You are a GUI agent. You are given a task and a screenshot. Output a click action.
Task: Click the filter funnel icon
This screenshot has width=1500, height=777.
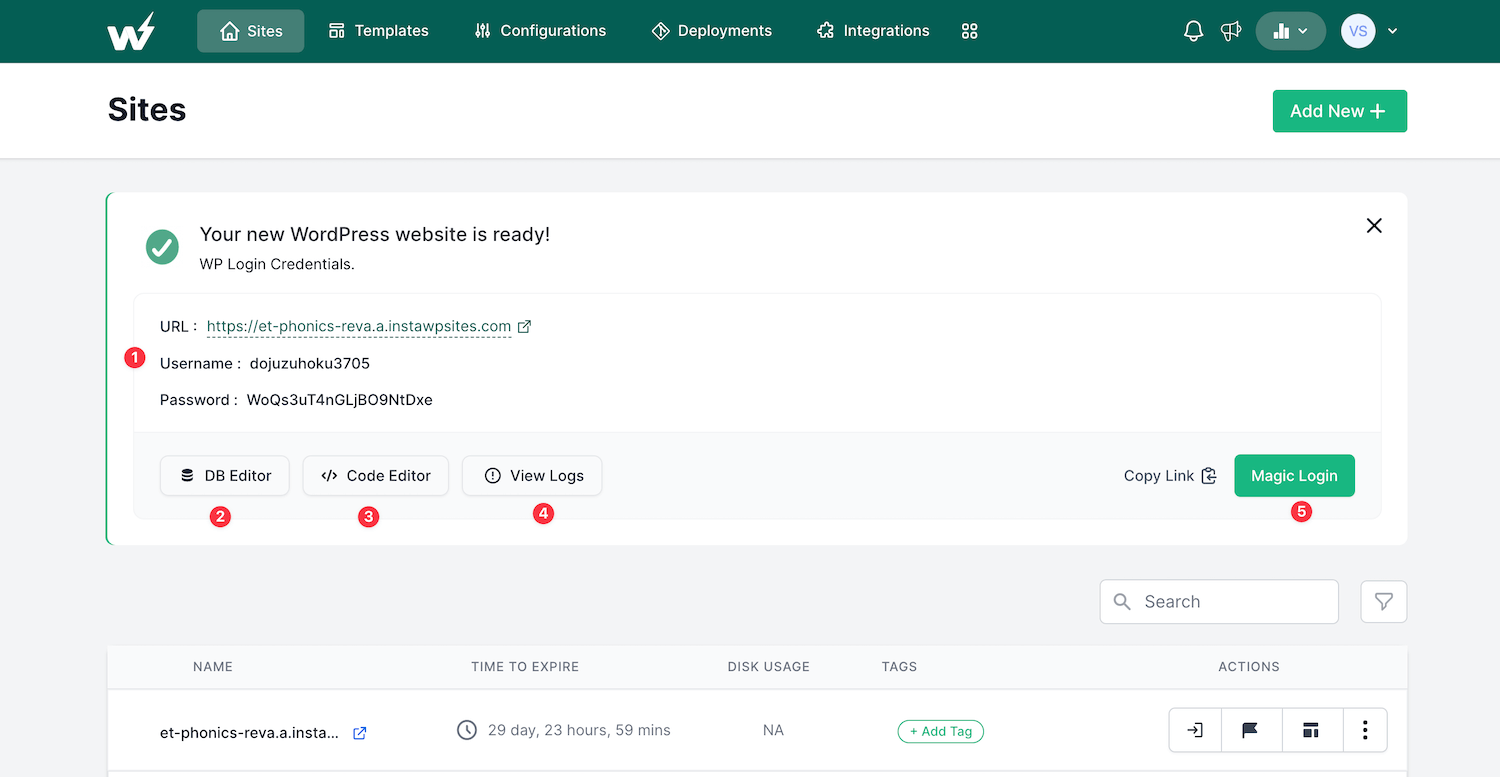click(x=1384, y=602)
